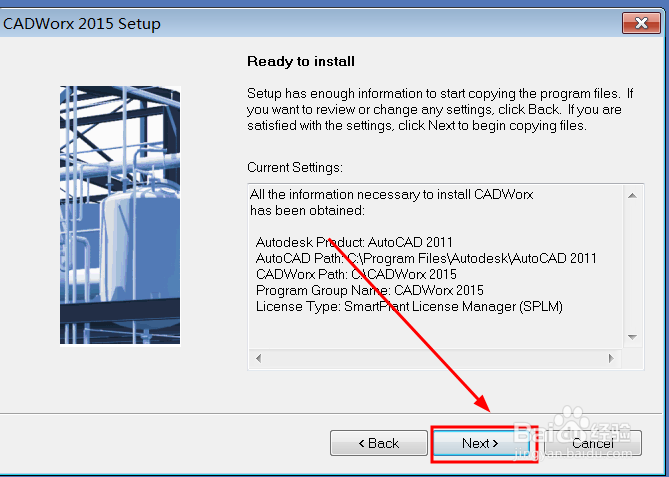Go back with the Back button
This screenshot has height=477, width=669.
(x=377, y=443)
